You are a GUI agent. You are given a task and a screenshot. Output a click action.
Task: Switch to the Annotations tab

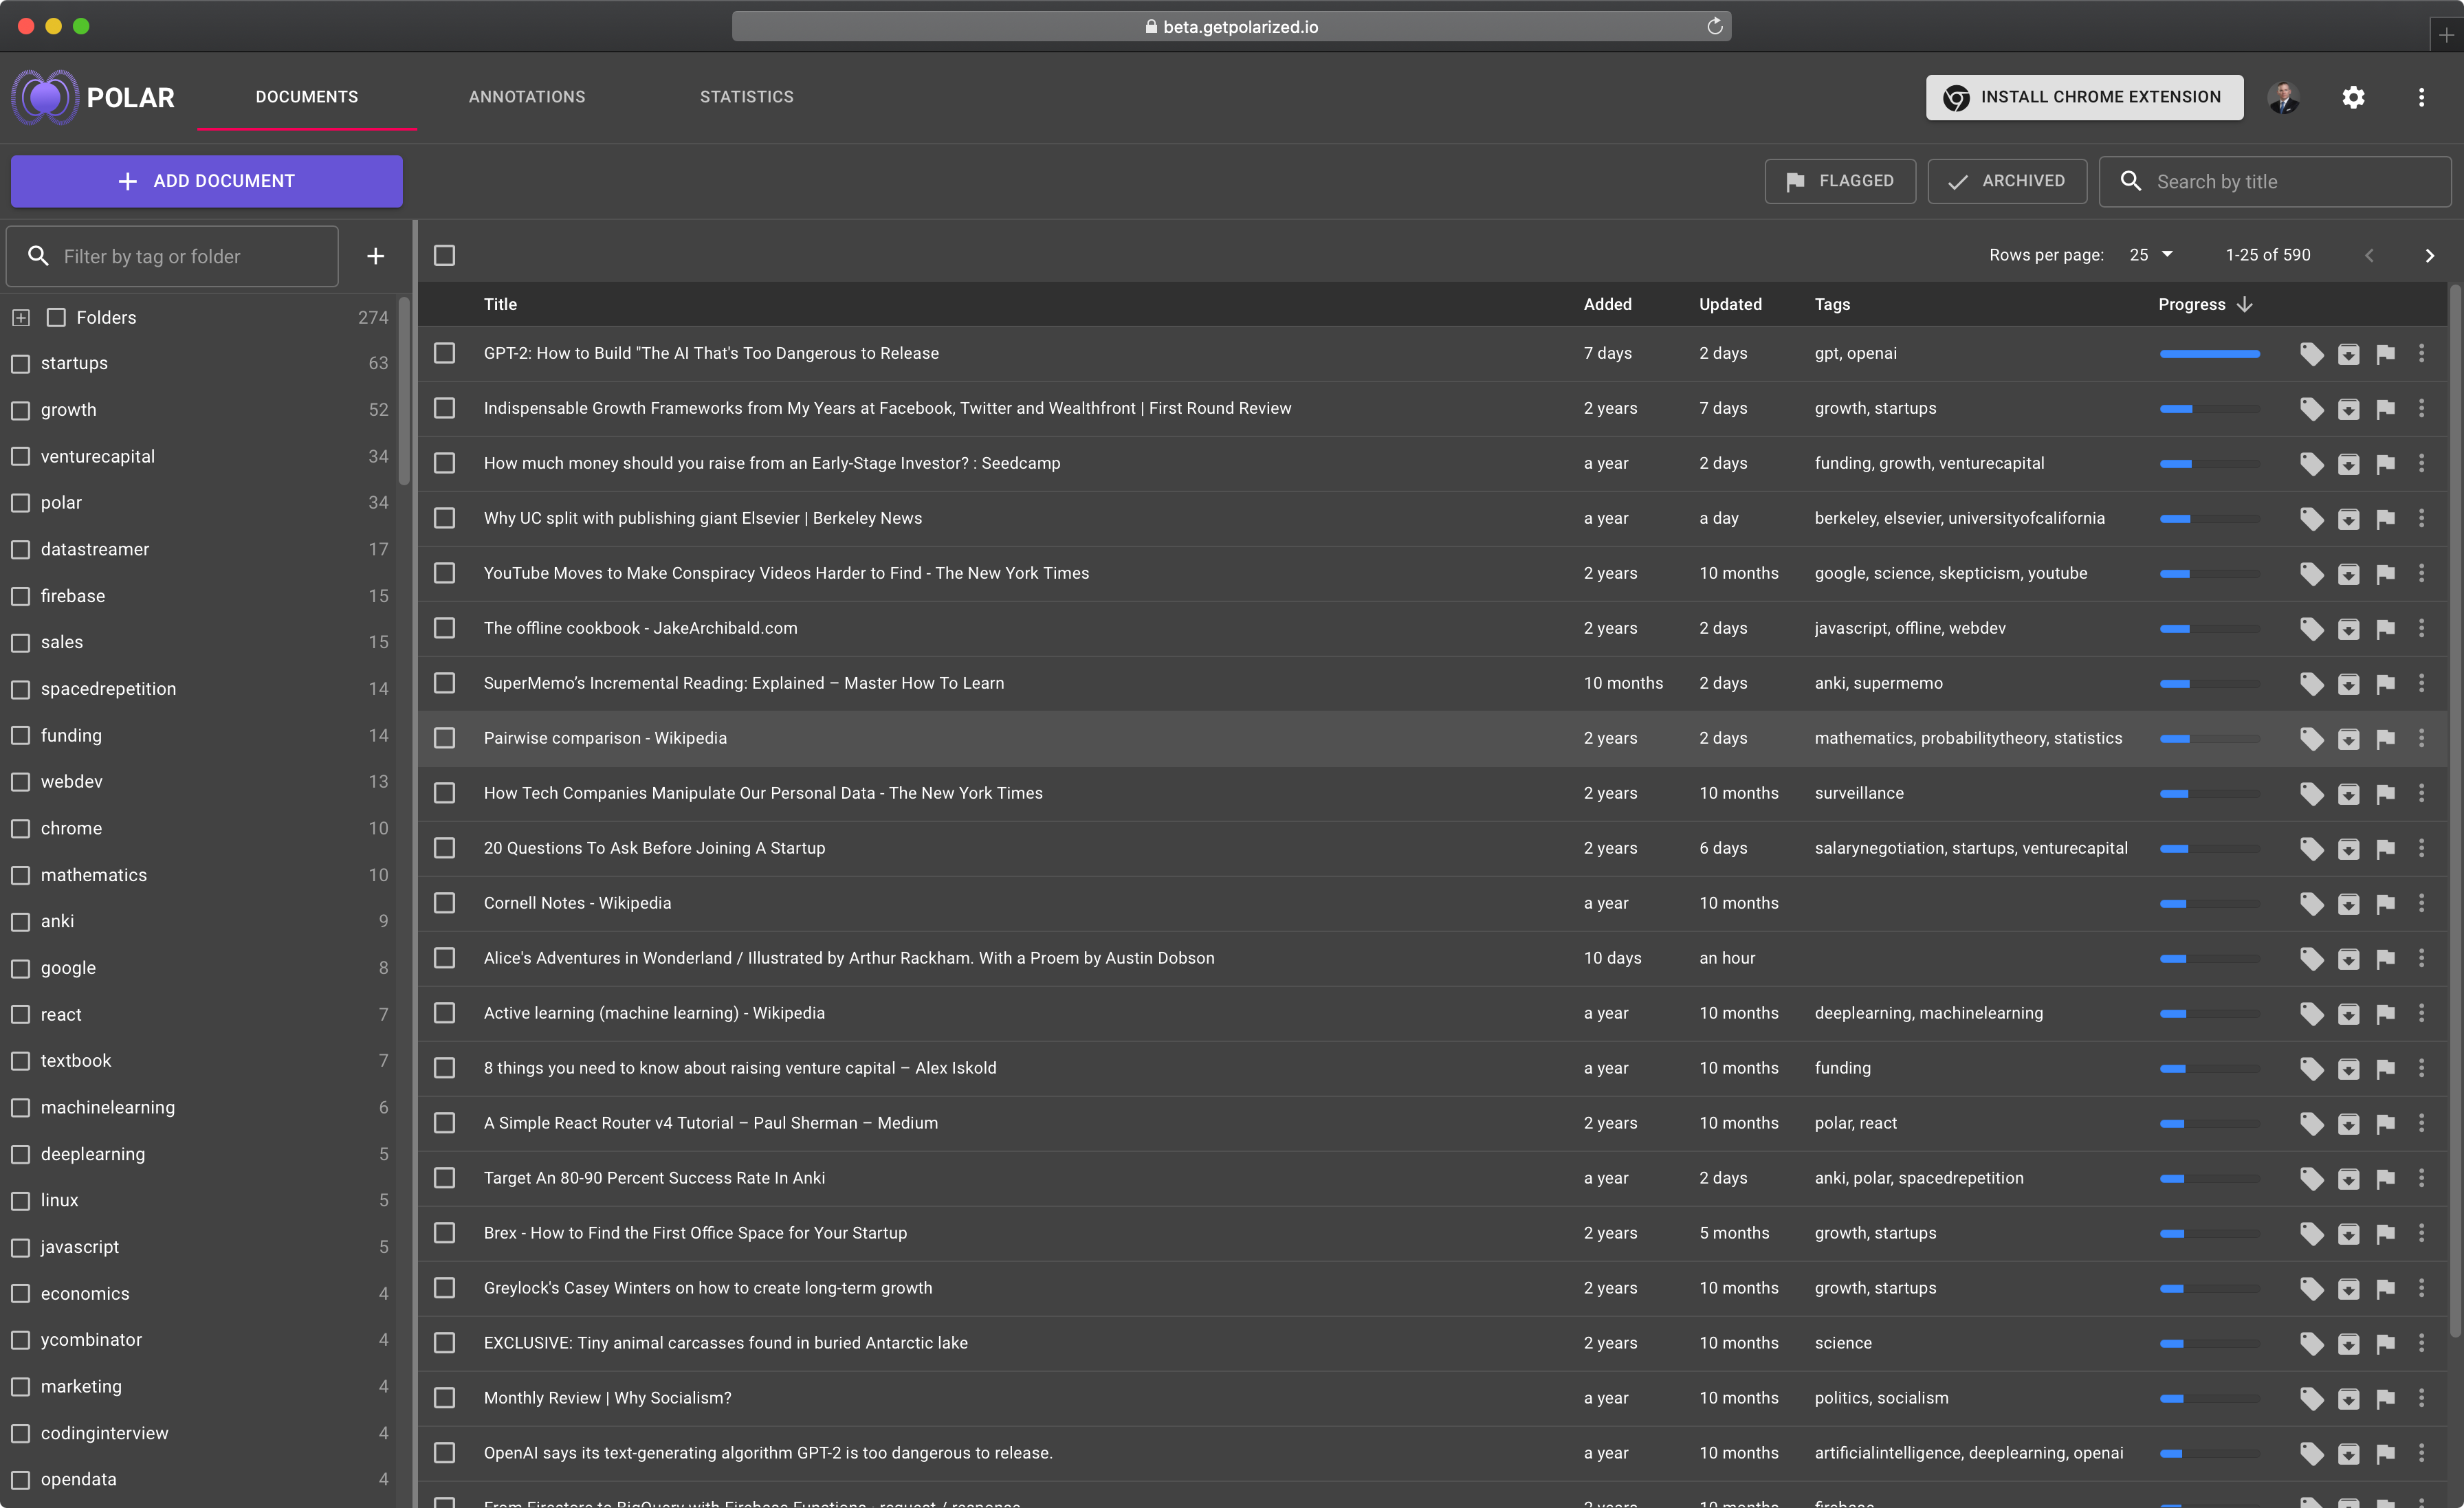coord(527,97)
